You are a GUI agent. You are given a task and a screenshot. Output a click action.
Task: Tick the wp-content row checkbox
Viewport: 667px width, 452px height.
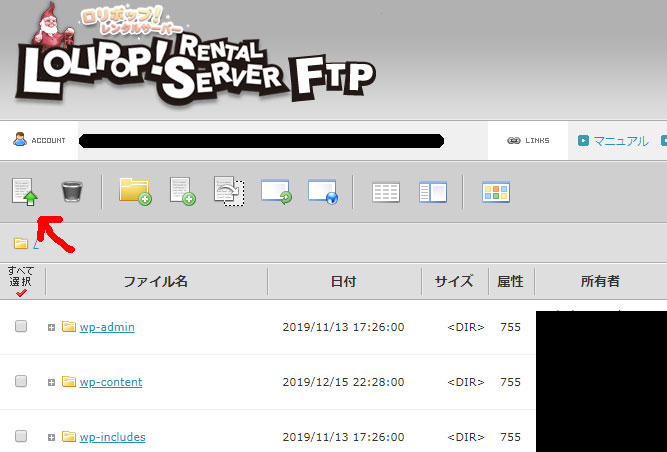coord(21,381)
